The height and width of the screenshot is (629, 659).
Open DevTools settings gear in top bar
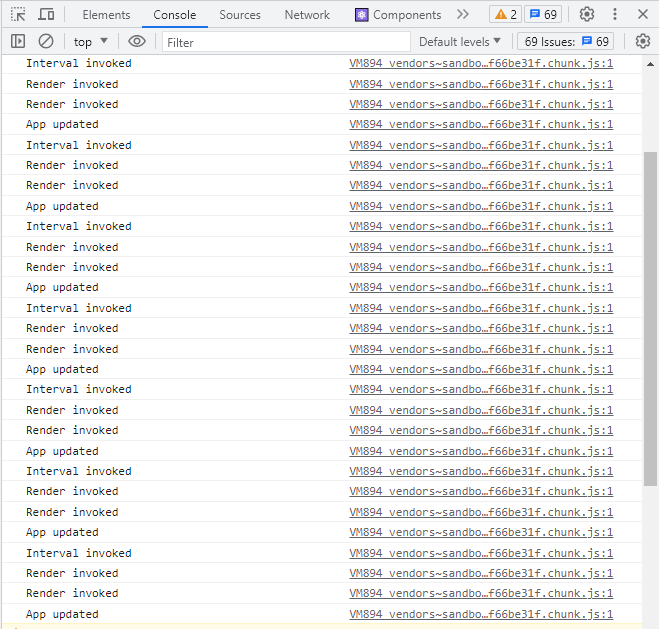pyautogui.click(x=587, y=14)
